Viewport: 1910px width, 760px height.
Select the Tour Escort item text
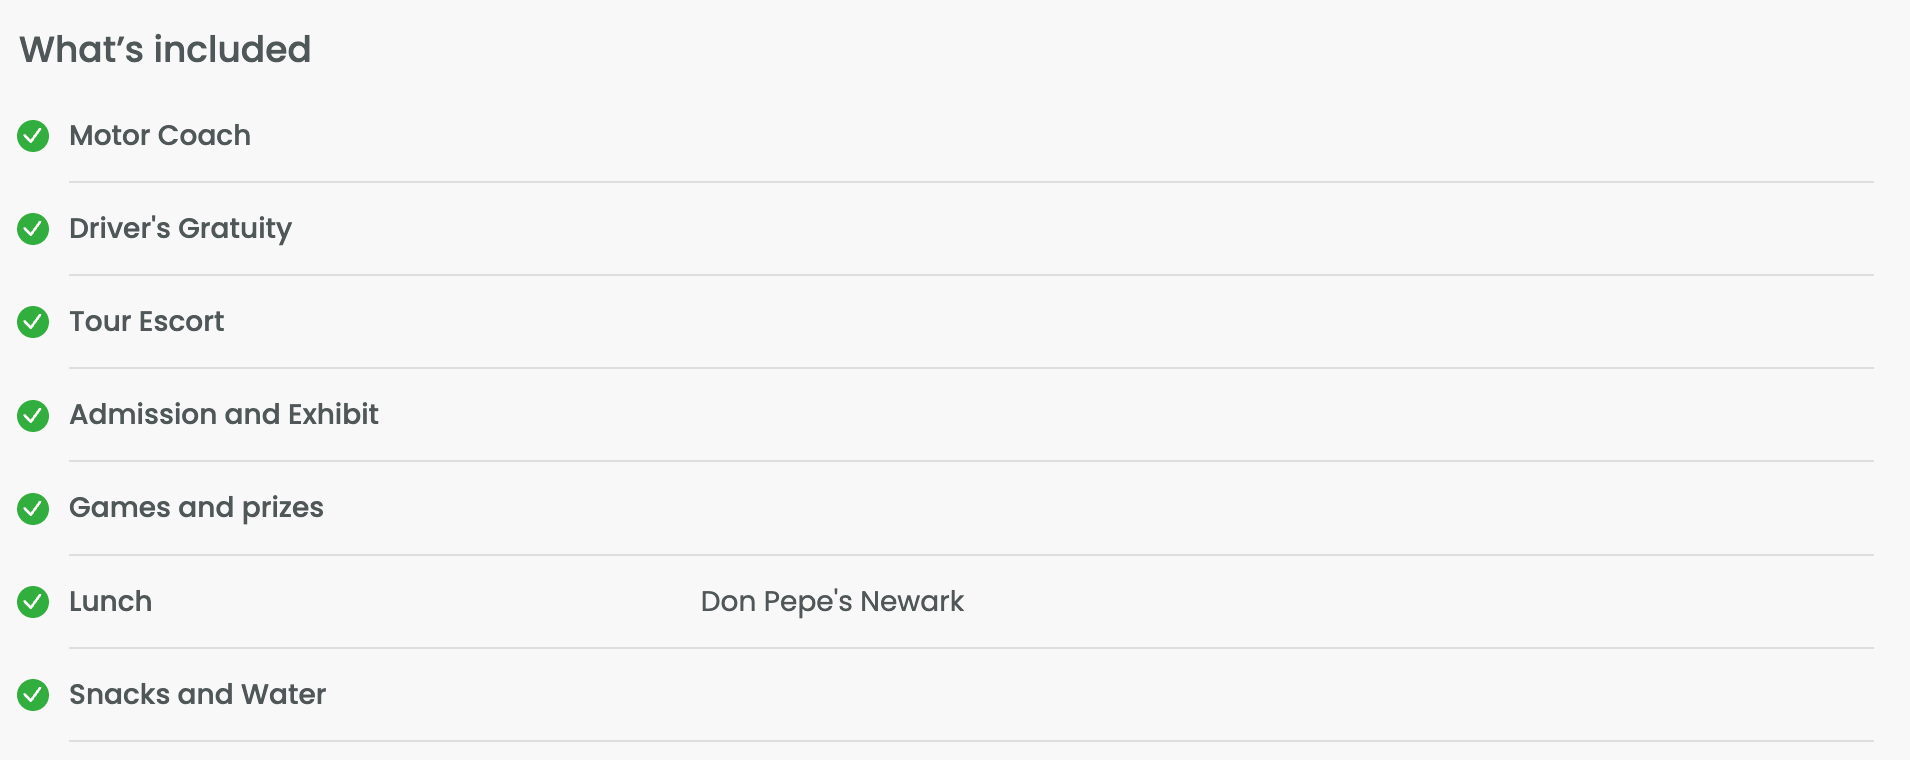tap(147, 321)
